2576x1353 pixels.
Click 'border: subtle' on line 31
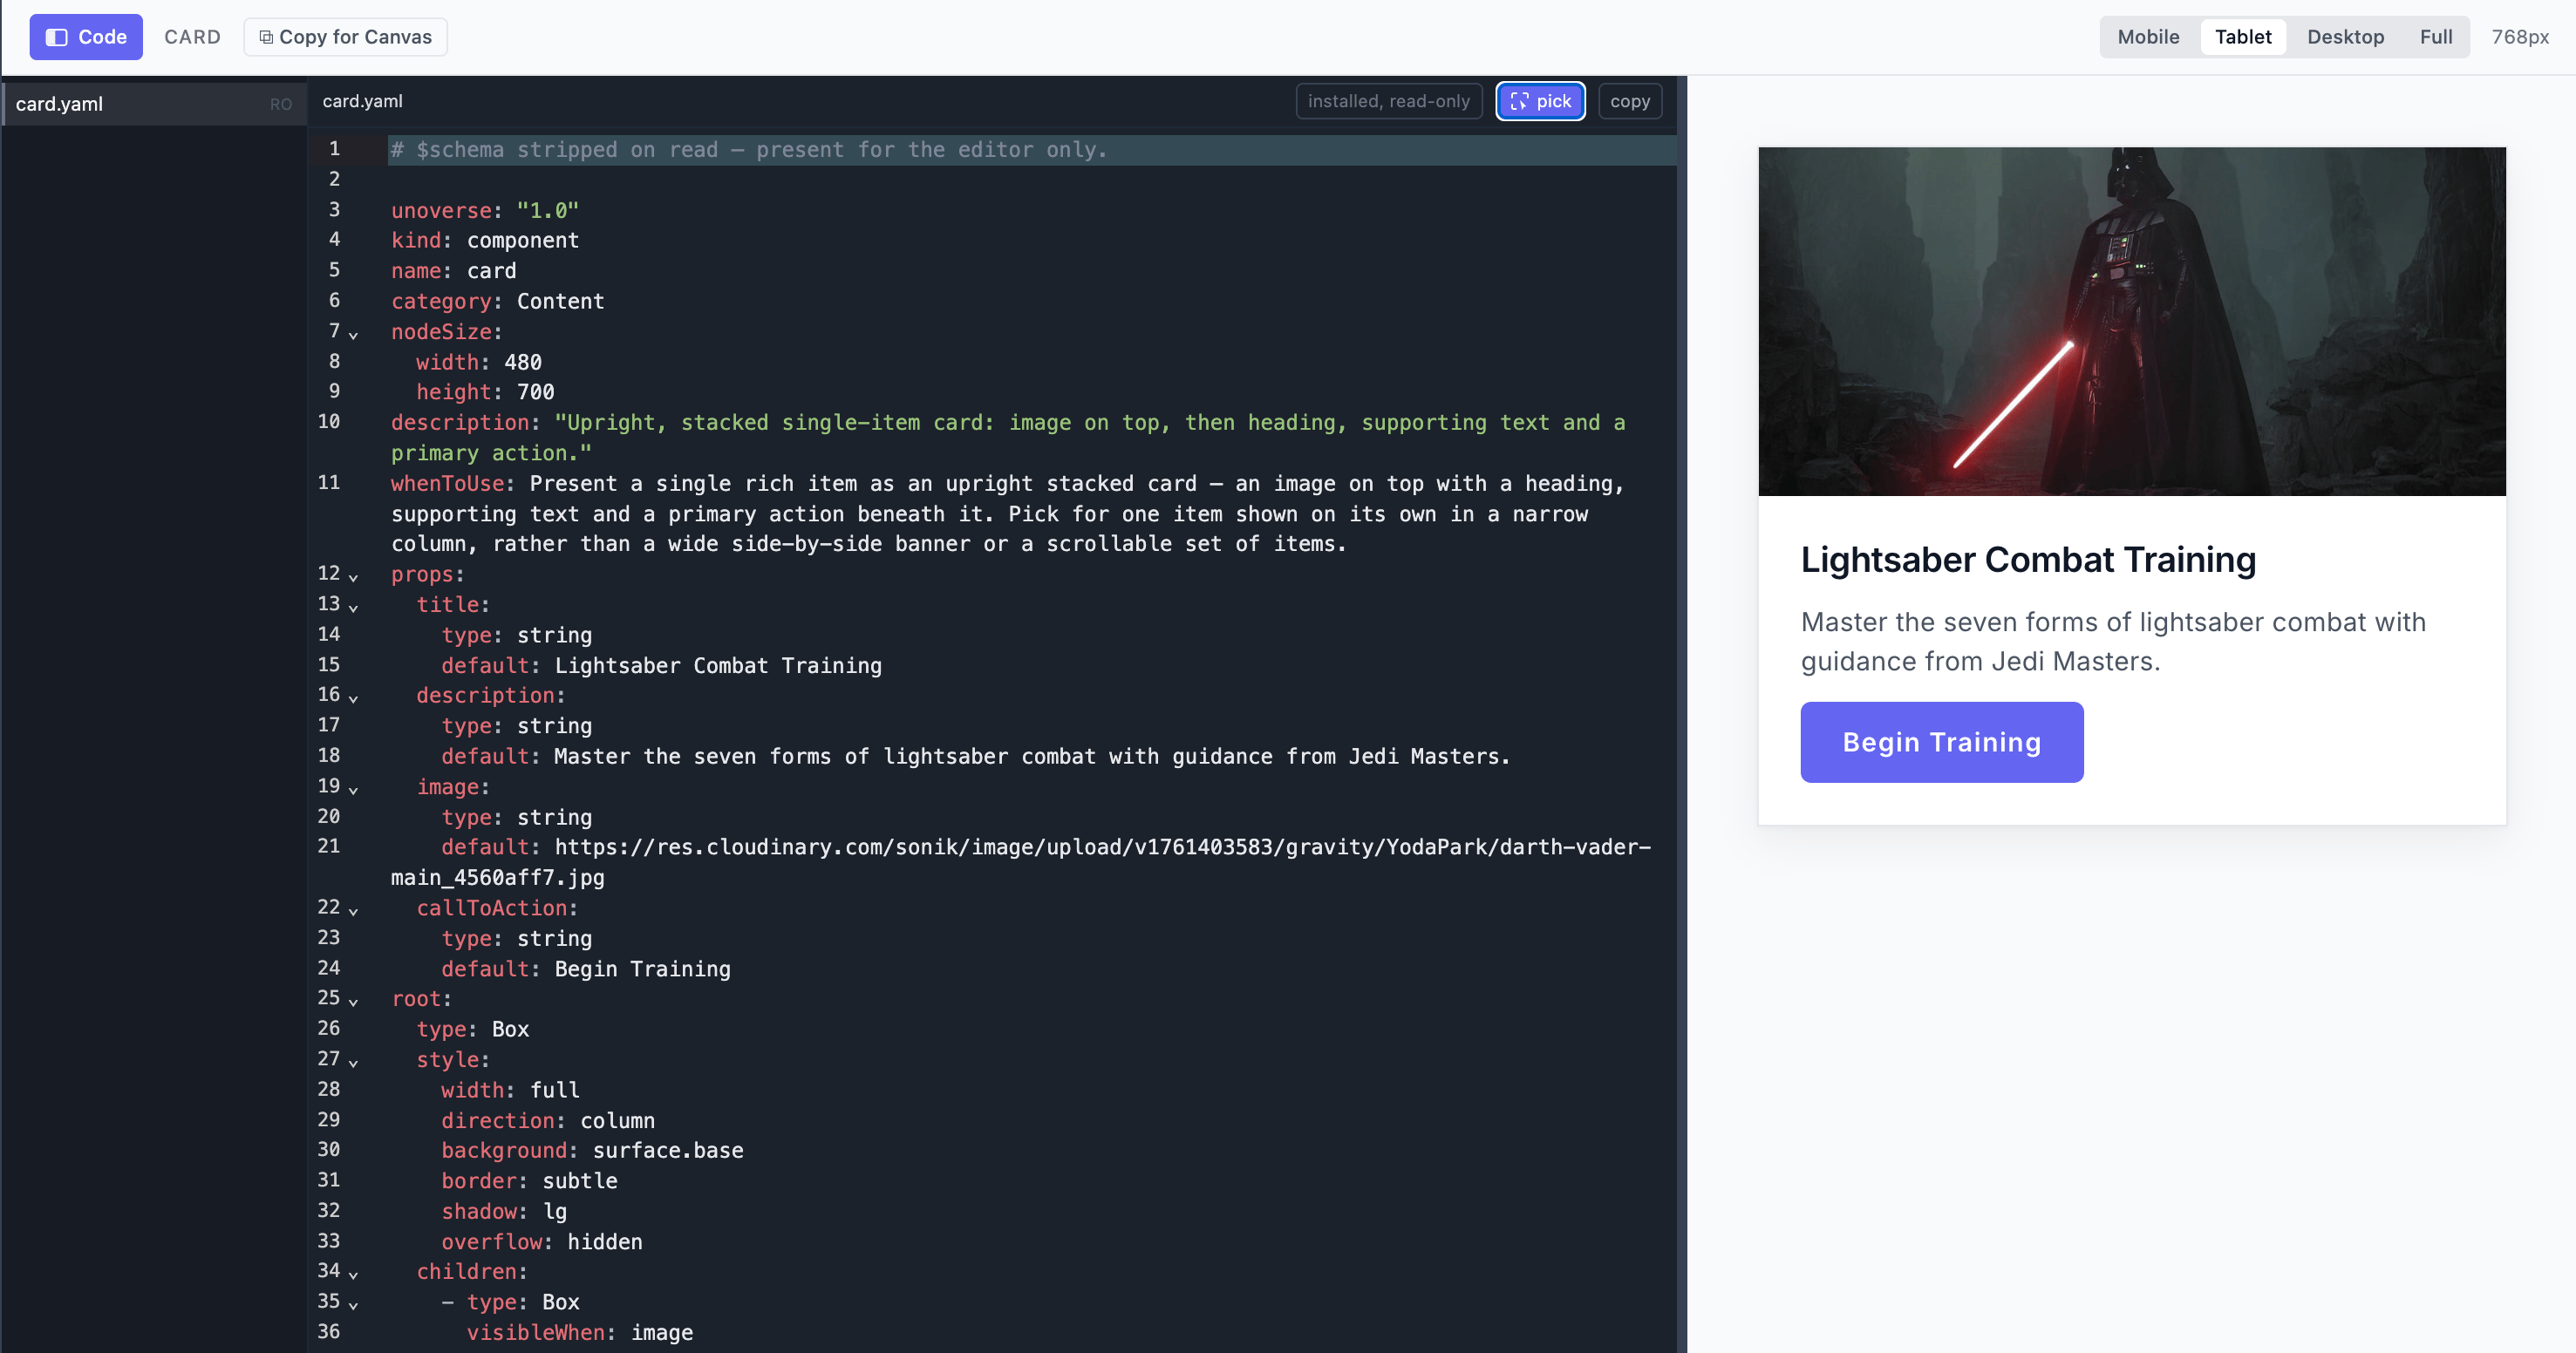click(529, 1181)
